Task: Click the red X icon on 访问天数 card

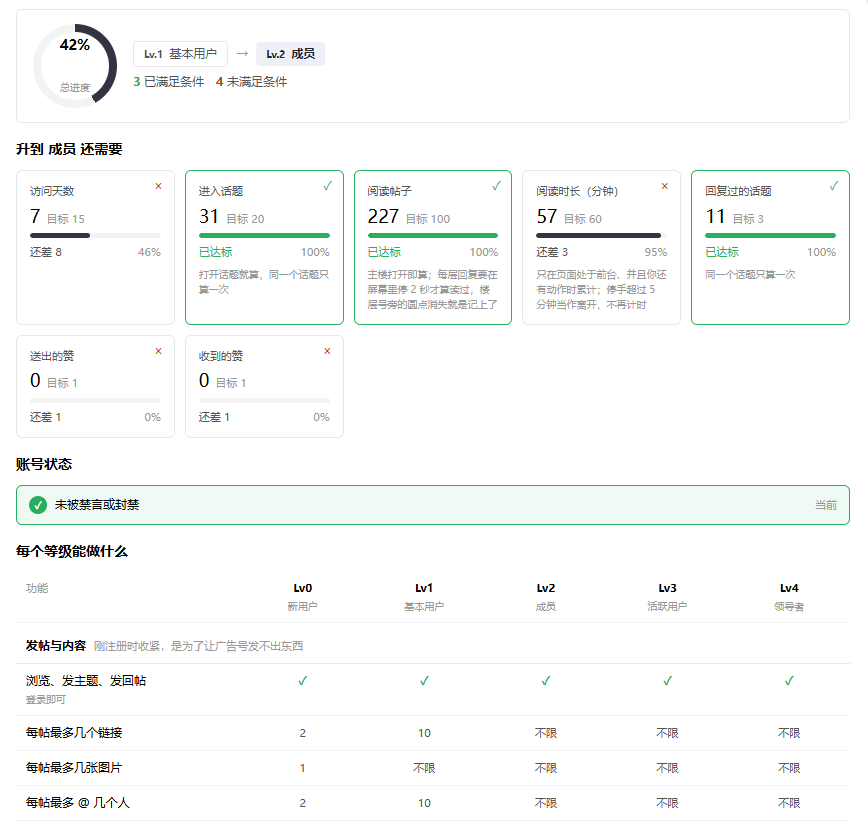Action: click(x=158, y=186)
